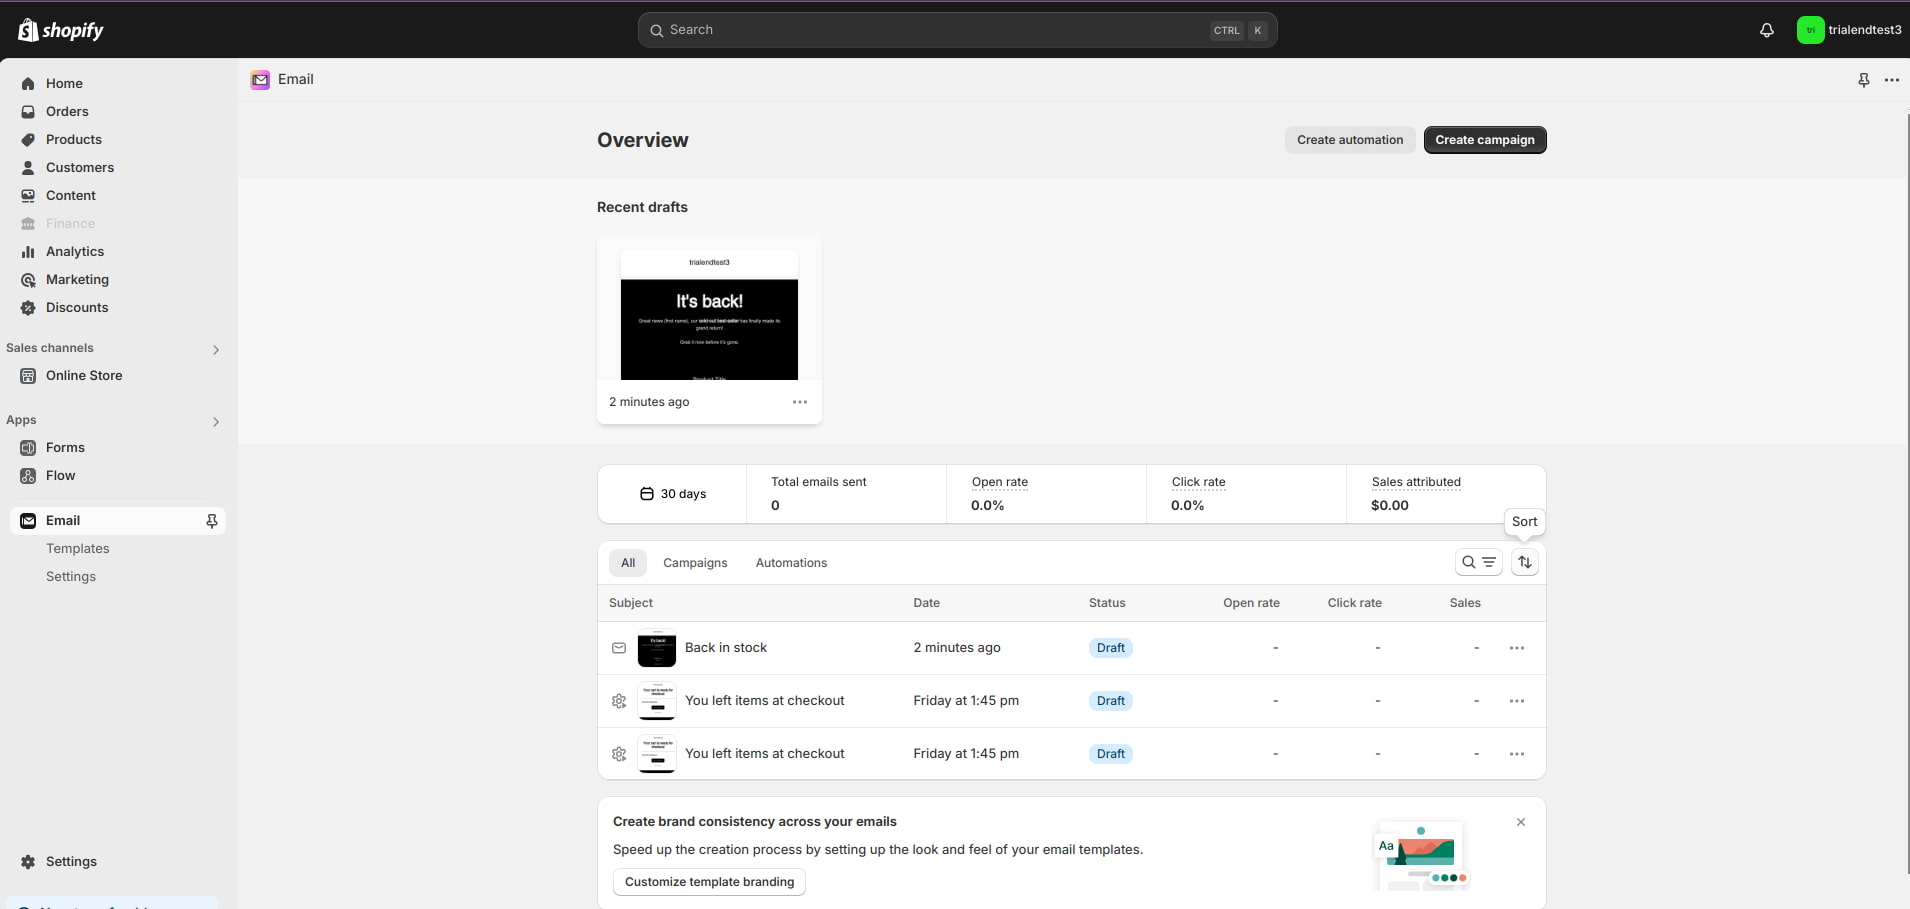This screenshot has height=909, width=1910.
Task: Unpin Email app from sidebar
Action: 211,521
